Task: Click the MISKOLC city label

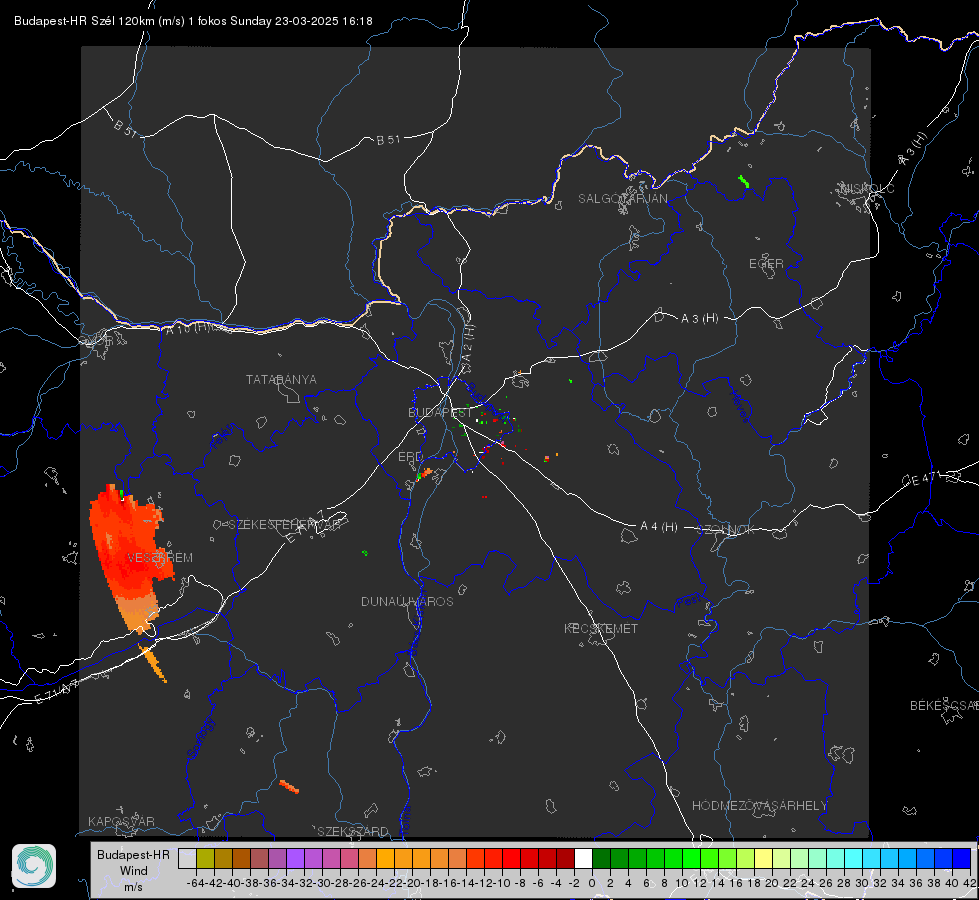Action: tap(867, 188)
